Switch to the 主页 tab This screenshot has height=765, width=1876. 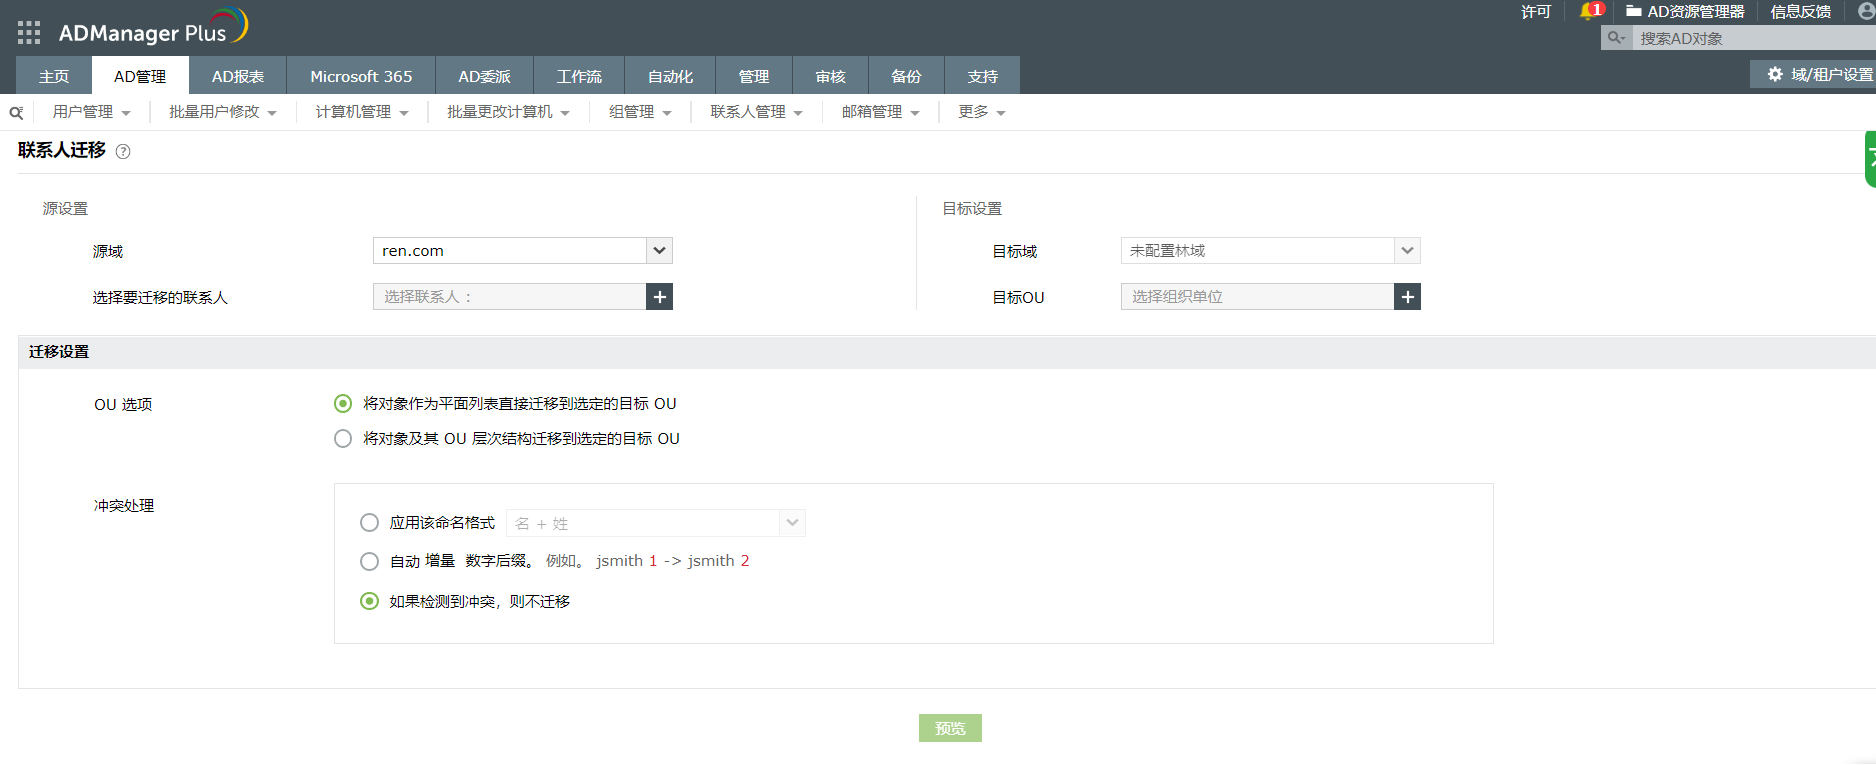(x=54, y=76)
